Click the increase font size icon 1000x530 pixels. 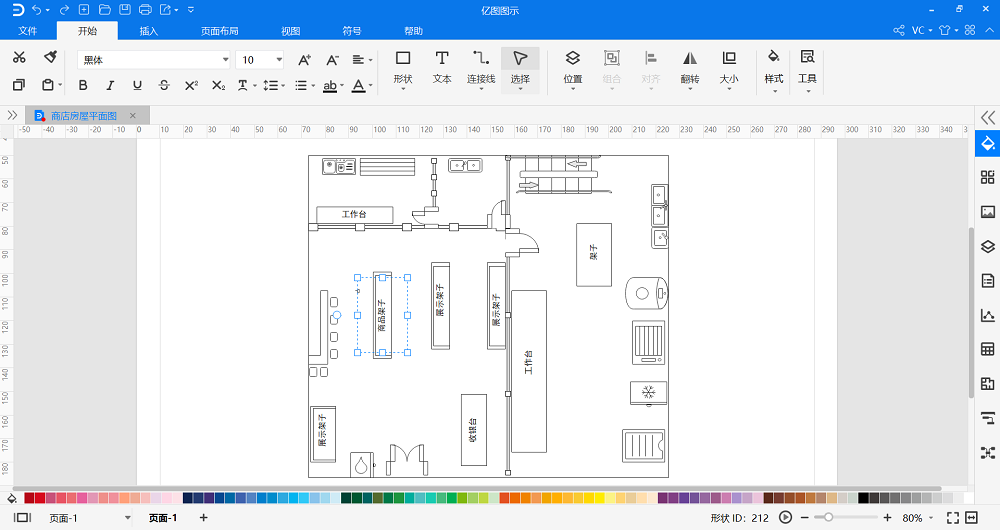point(305,59)
